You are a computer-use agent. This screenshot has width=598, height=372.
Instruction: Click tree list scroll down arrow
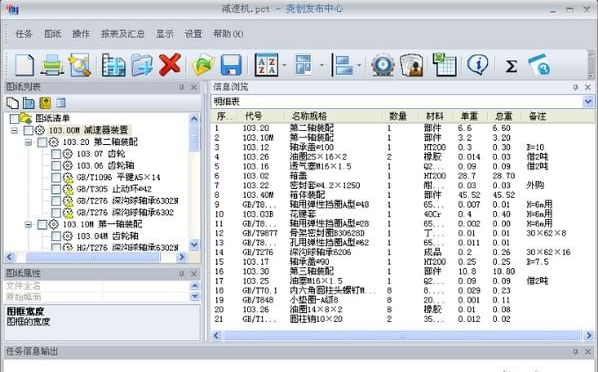pos(194,245)
